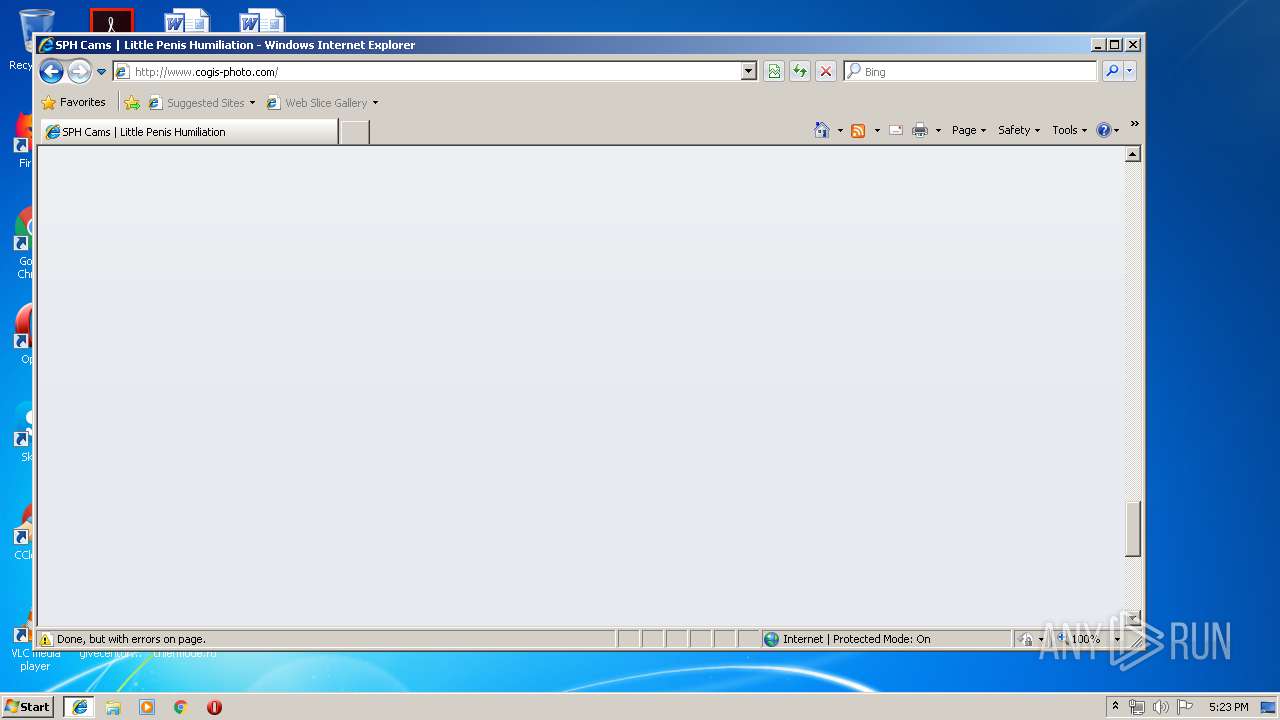Open Opera taskbar icon
This screenshot has width=1280, height=720.
(214, 707)
